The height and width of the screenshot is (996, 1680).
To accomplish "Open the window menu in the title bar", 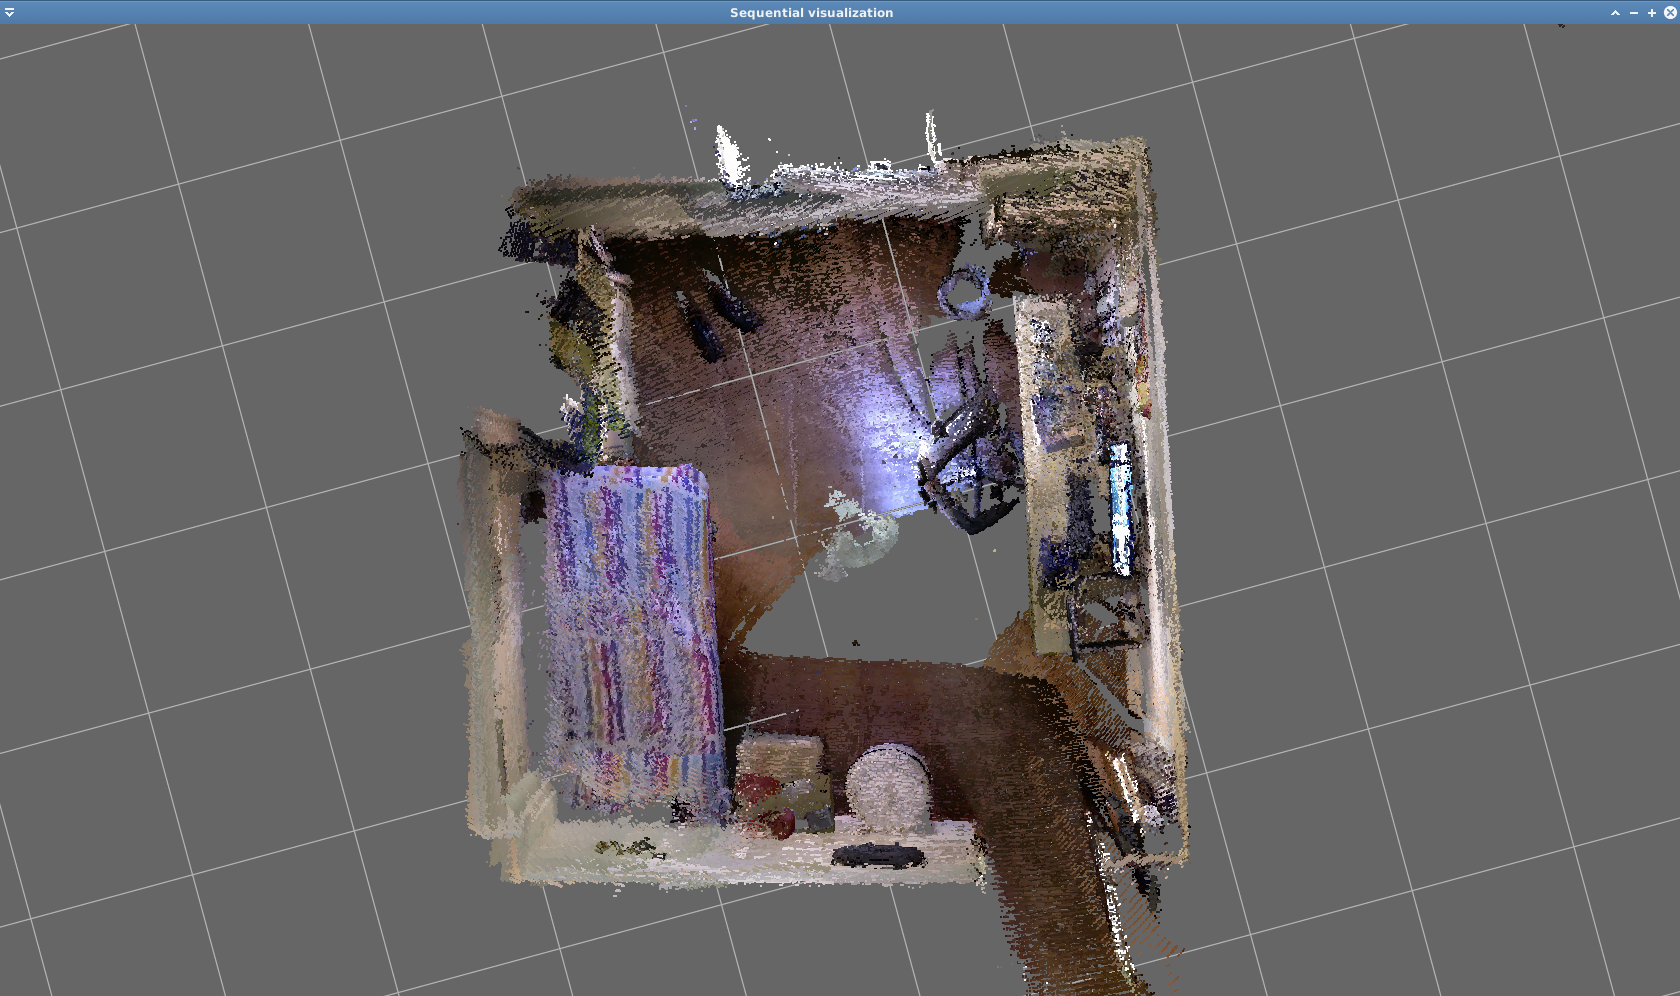I will click(9, 12).
